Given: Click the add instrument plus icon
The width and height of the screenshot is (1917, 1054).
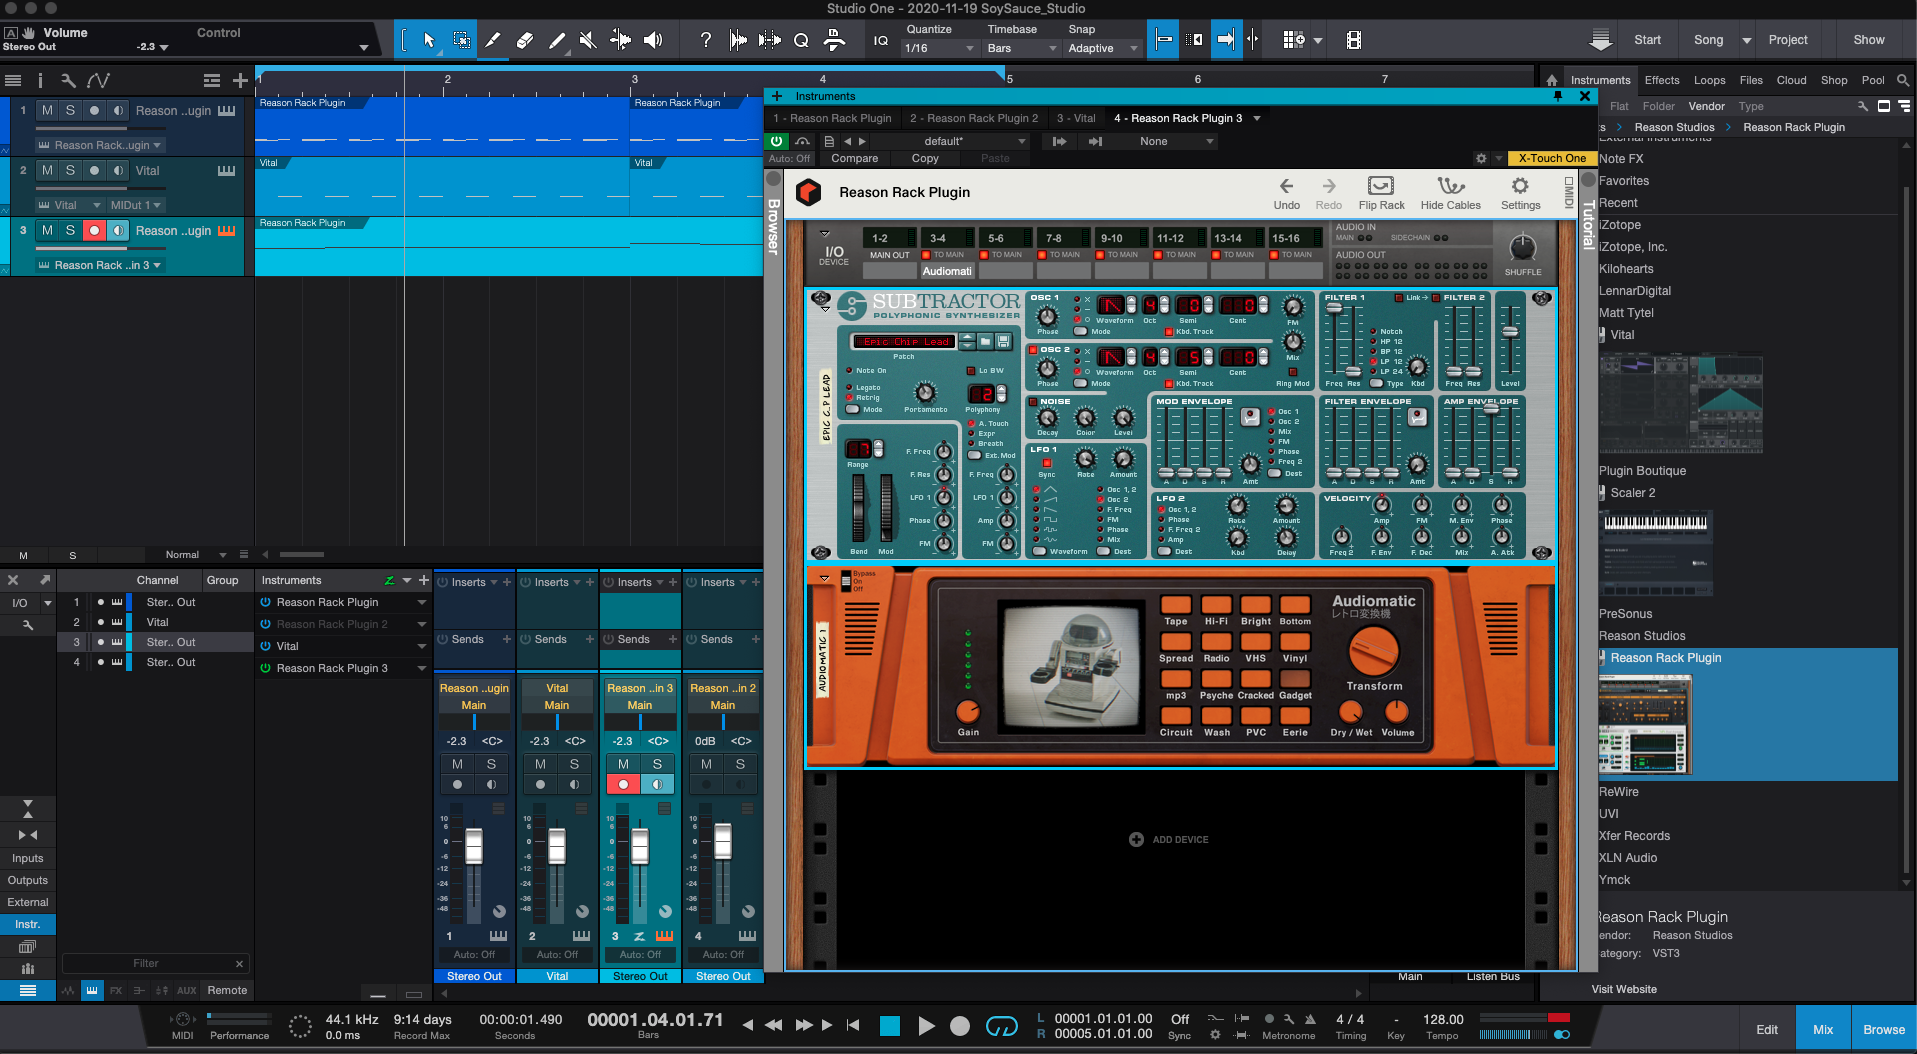Looking at the screenshot, I should [x=424, y=580].
